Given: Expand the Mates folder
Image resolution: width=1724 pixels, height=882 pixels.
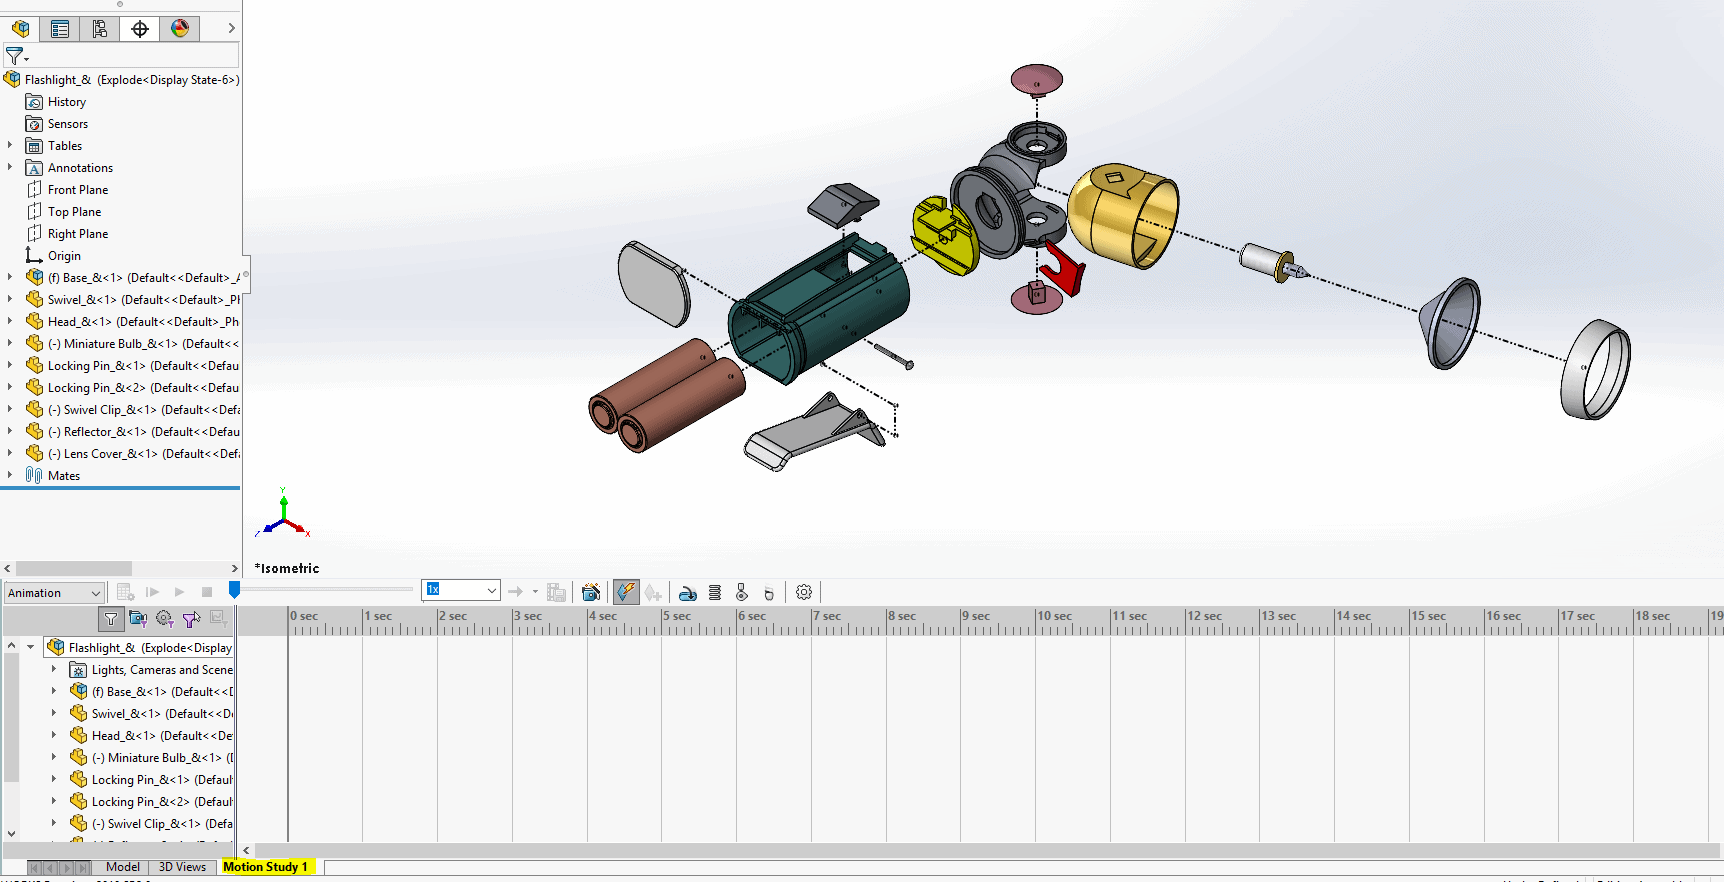Looking at the screenshot, I should [x=10, y=476].
